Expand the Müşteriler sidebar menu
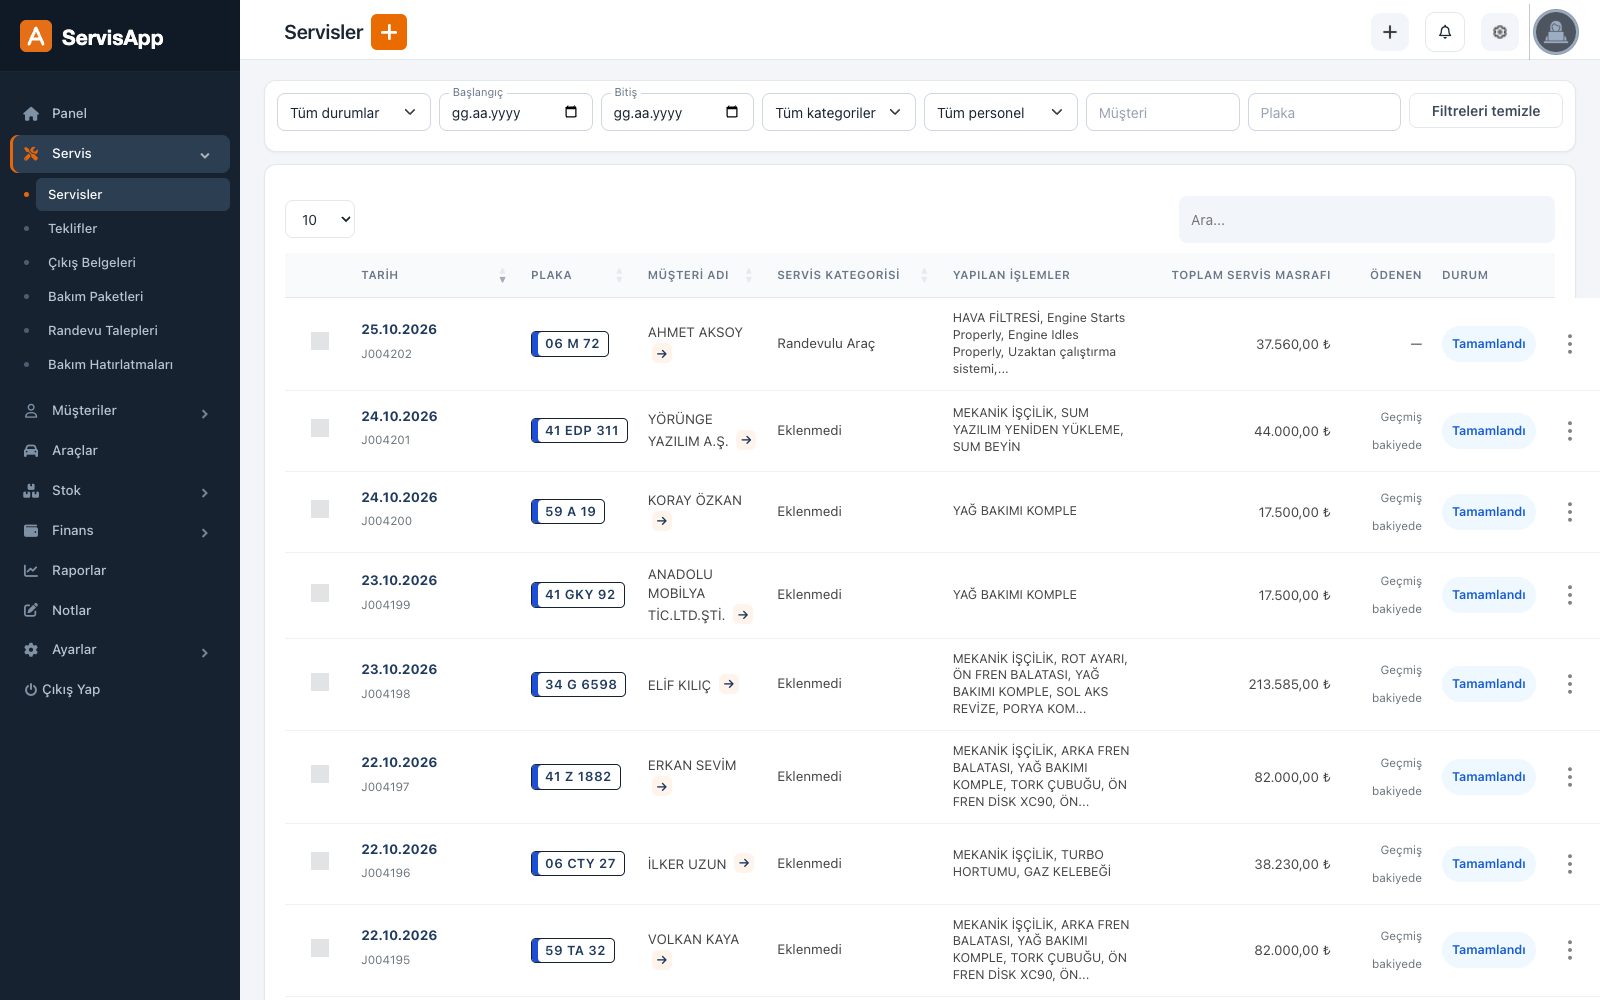Screen dimensions: 1600x1000 tap(120, 411)
